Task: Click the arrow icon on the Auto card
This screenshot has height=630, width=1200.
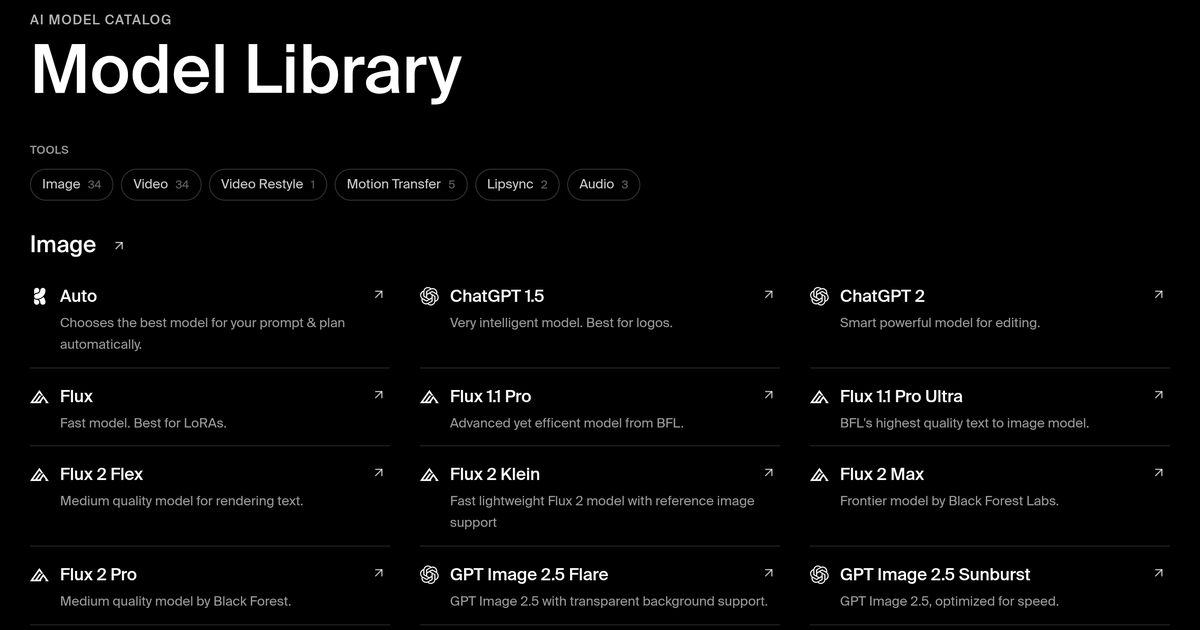Action: [x=378, y=295]
